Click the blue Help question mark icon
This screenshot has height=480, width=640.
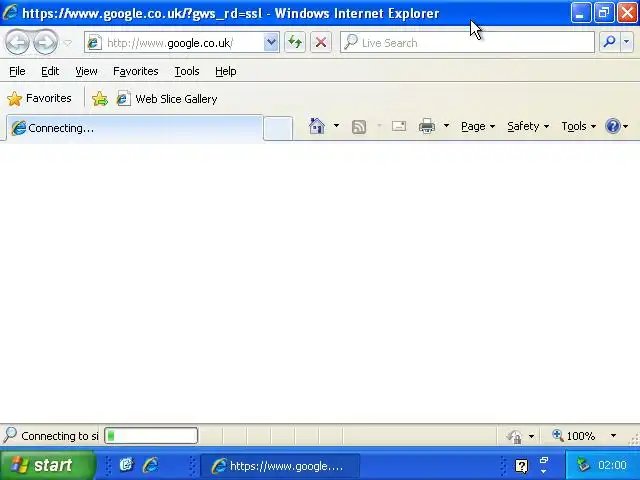tap(613, 126)
